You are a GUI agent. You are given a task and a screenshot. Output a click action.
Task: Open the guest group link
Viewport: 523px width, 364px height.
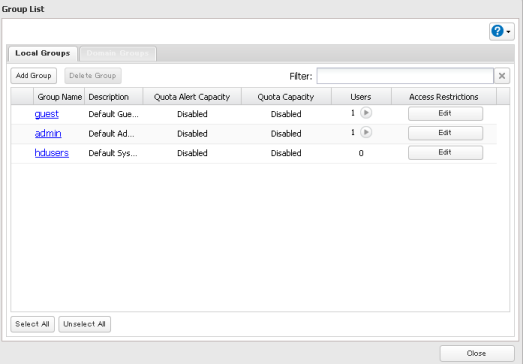click(x=47, y=114)
